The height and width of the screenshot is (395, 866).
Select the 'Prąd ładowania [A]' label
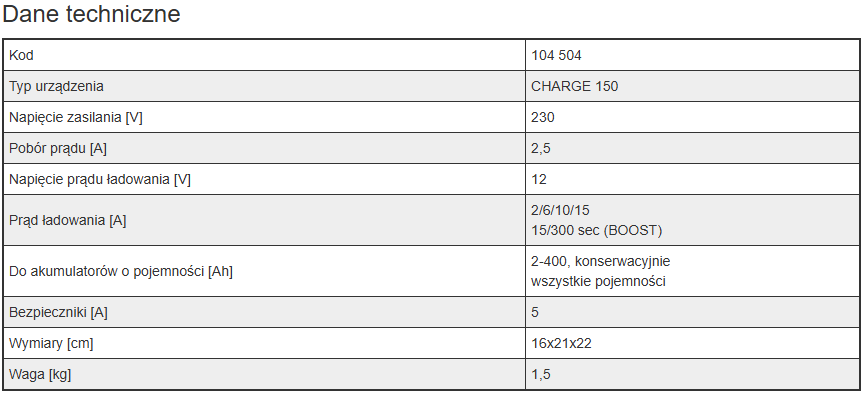pyautogui.click(x=68, y=220)
